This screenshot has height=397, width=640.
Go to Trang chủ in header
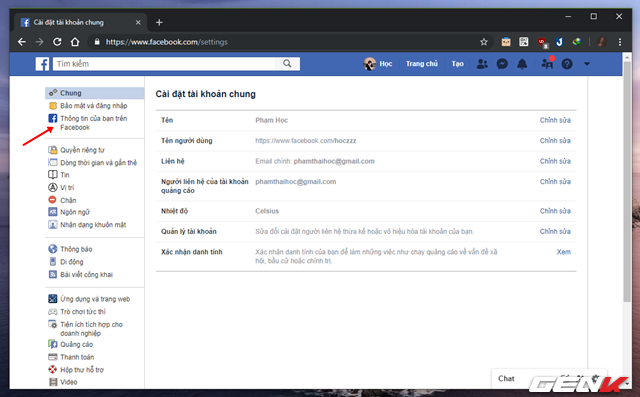(422, 64)
